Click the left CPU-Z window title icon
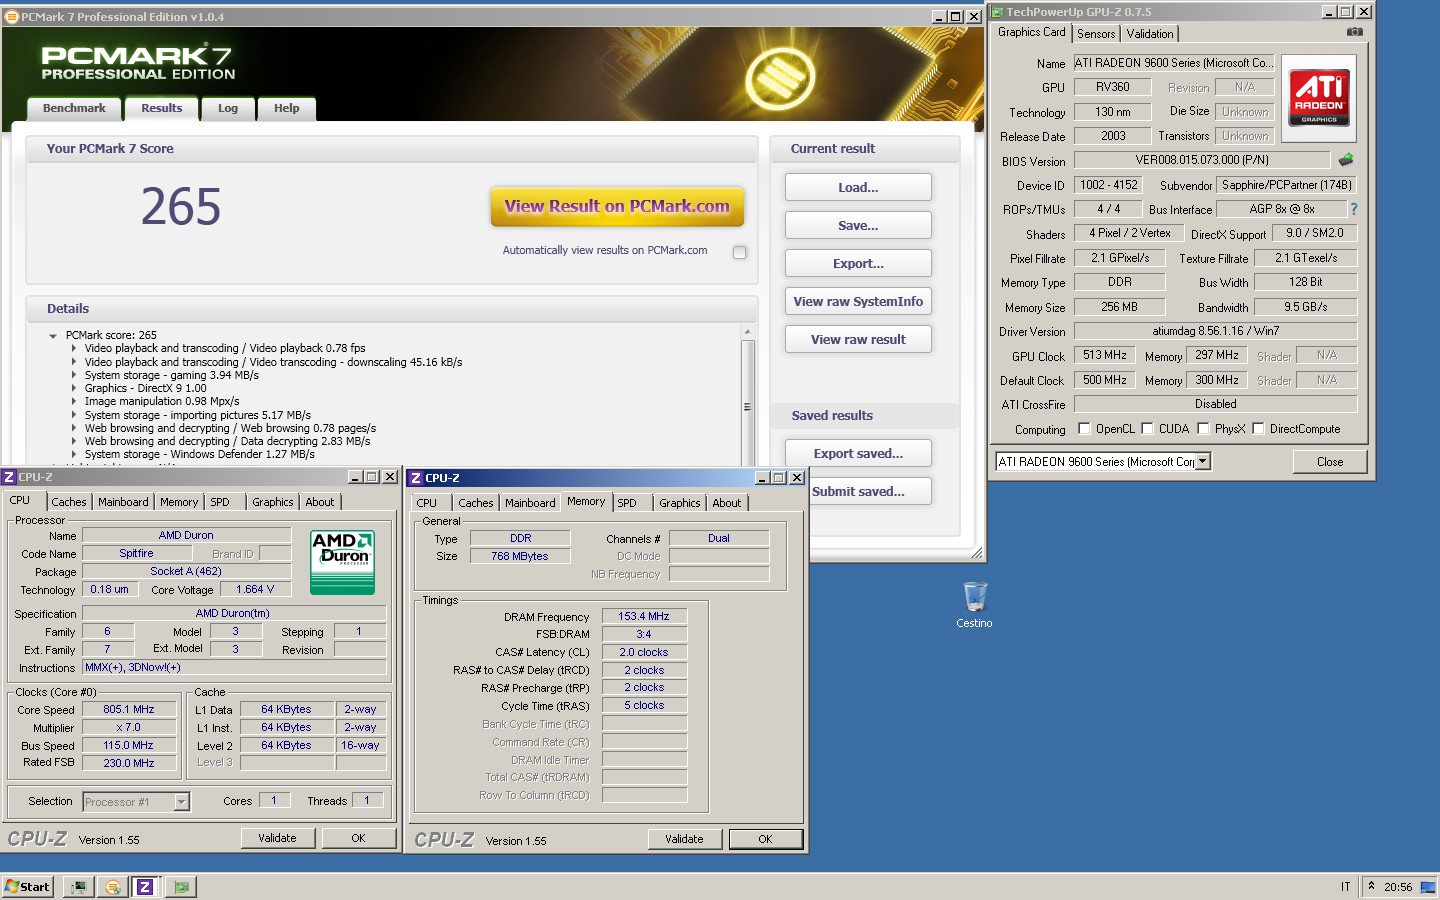This screenshot has width=1440, height=900. click(x=9, y=477)
